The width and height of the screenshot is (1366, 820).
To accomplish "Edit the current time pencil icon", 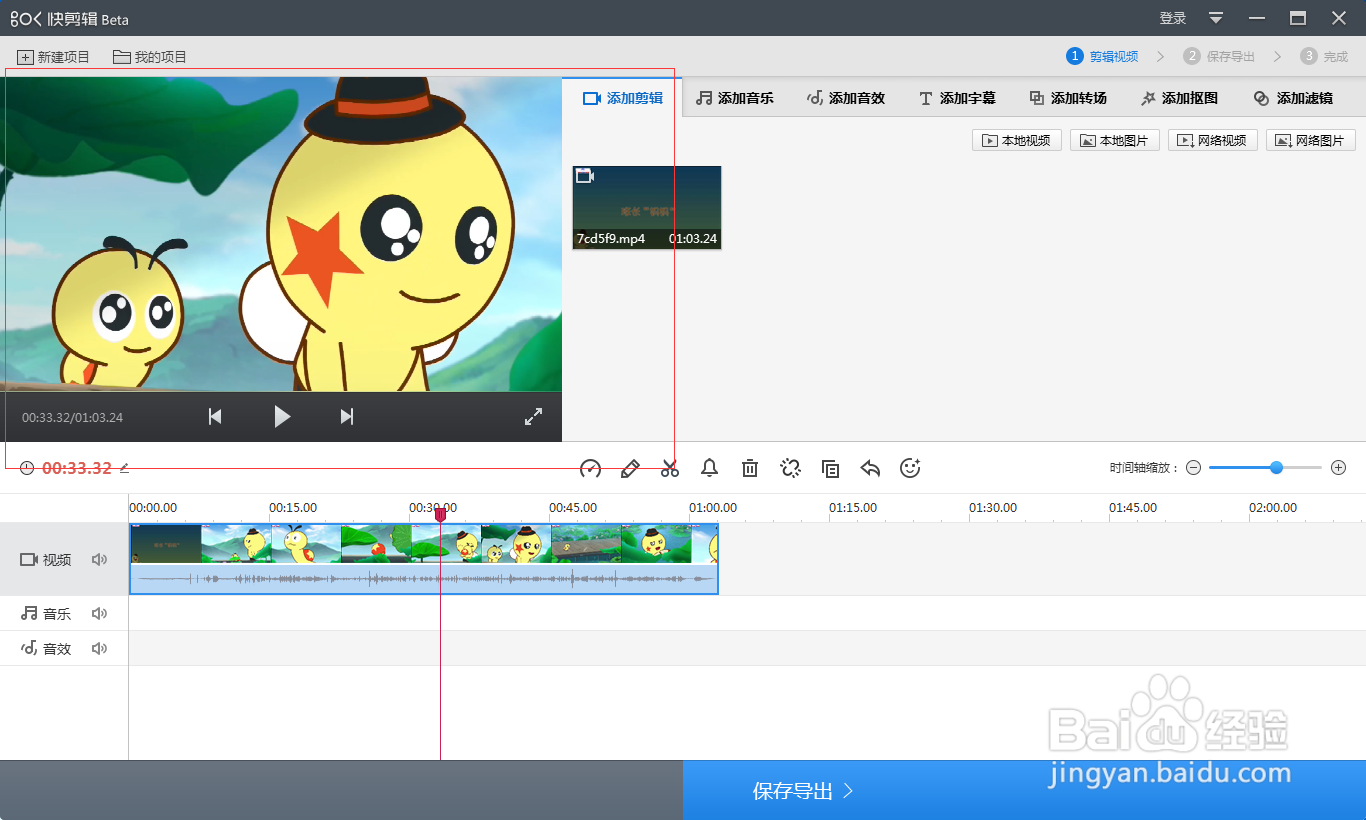I will [x=125, y=468].
